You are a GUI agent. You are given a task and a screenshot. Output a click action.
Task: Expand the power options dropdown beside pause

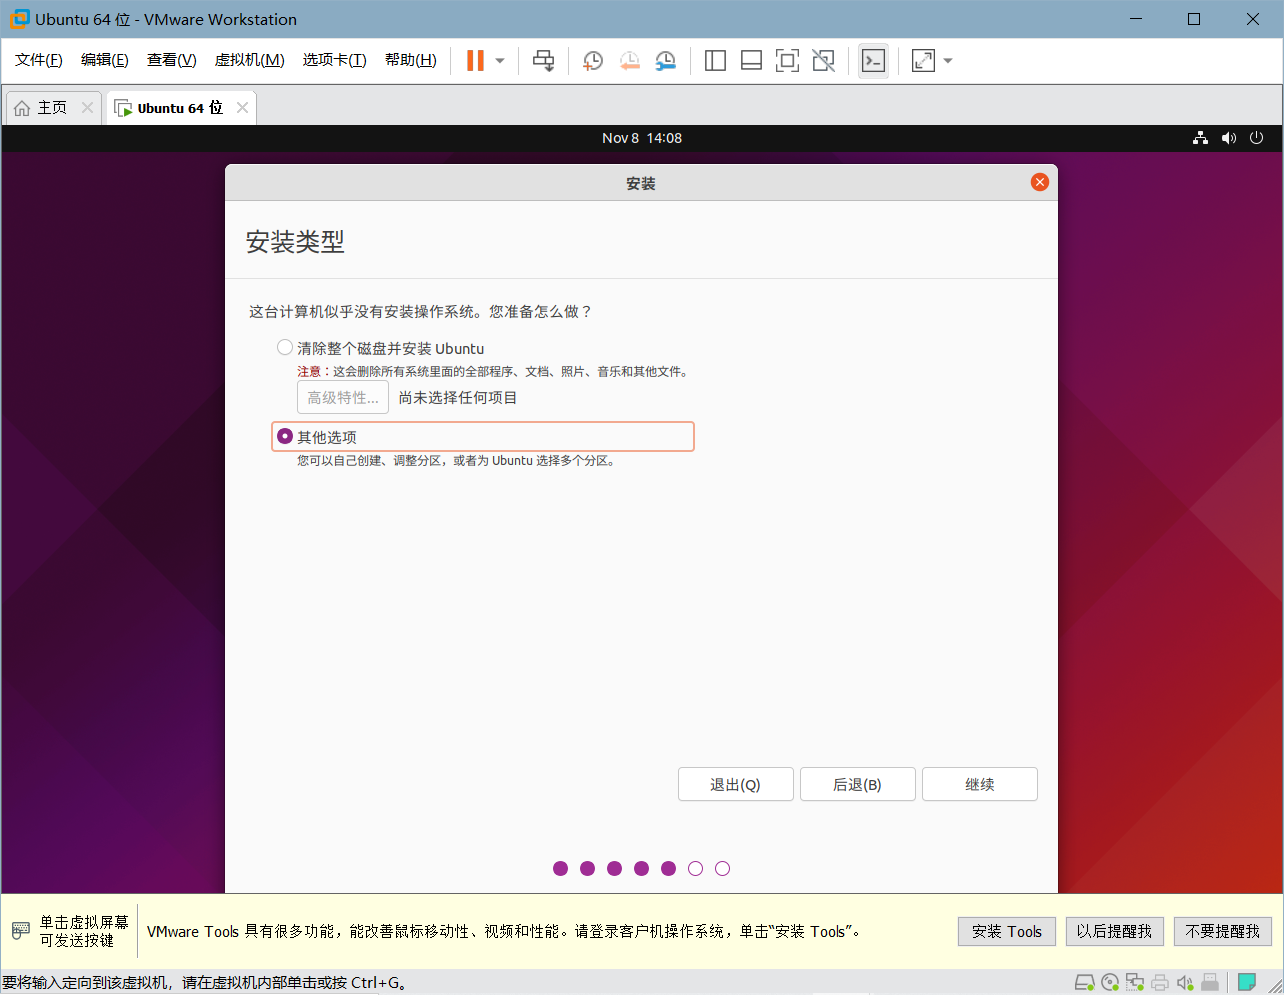pos(500,61)
